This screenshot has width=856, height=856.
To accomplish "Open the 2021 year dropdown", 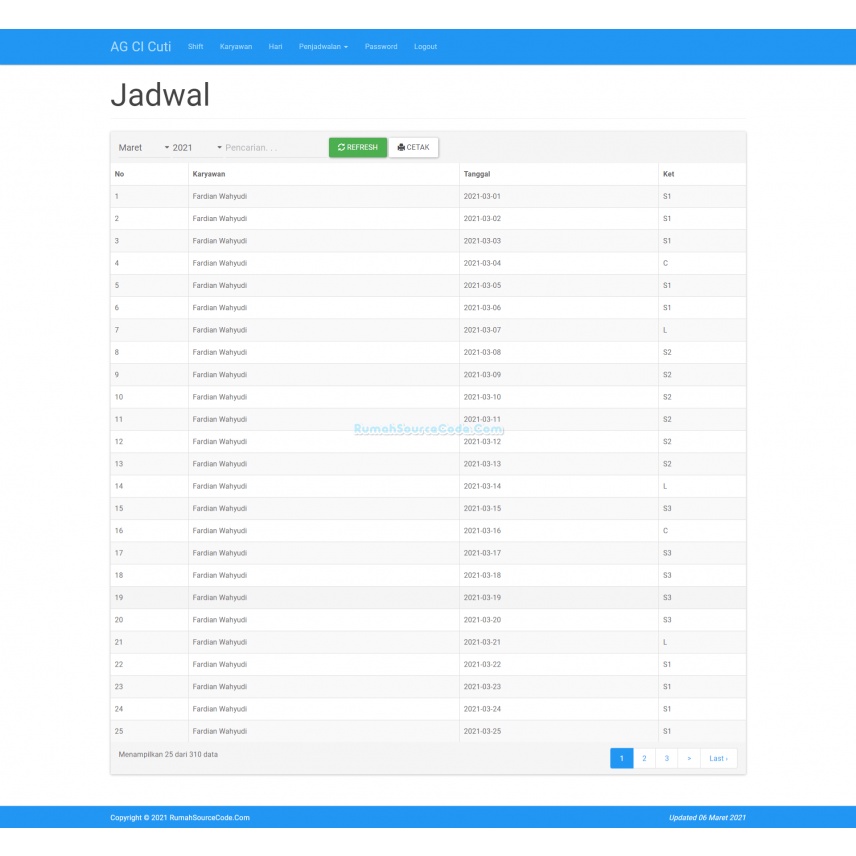I will 197,147.
